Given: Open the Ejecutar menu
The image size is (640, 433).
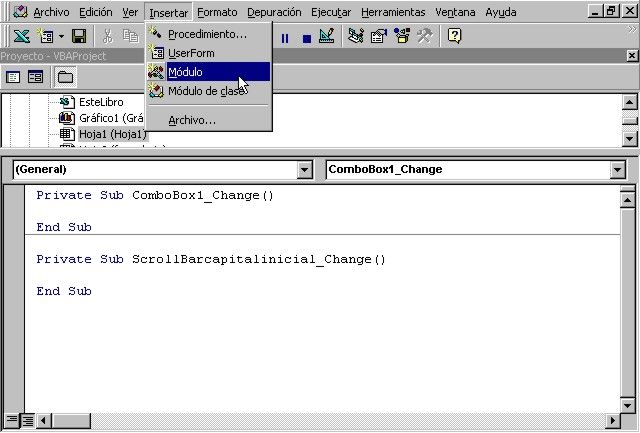Looking at the screenshot, I should pos(331,12).
